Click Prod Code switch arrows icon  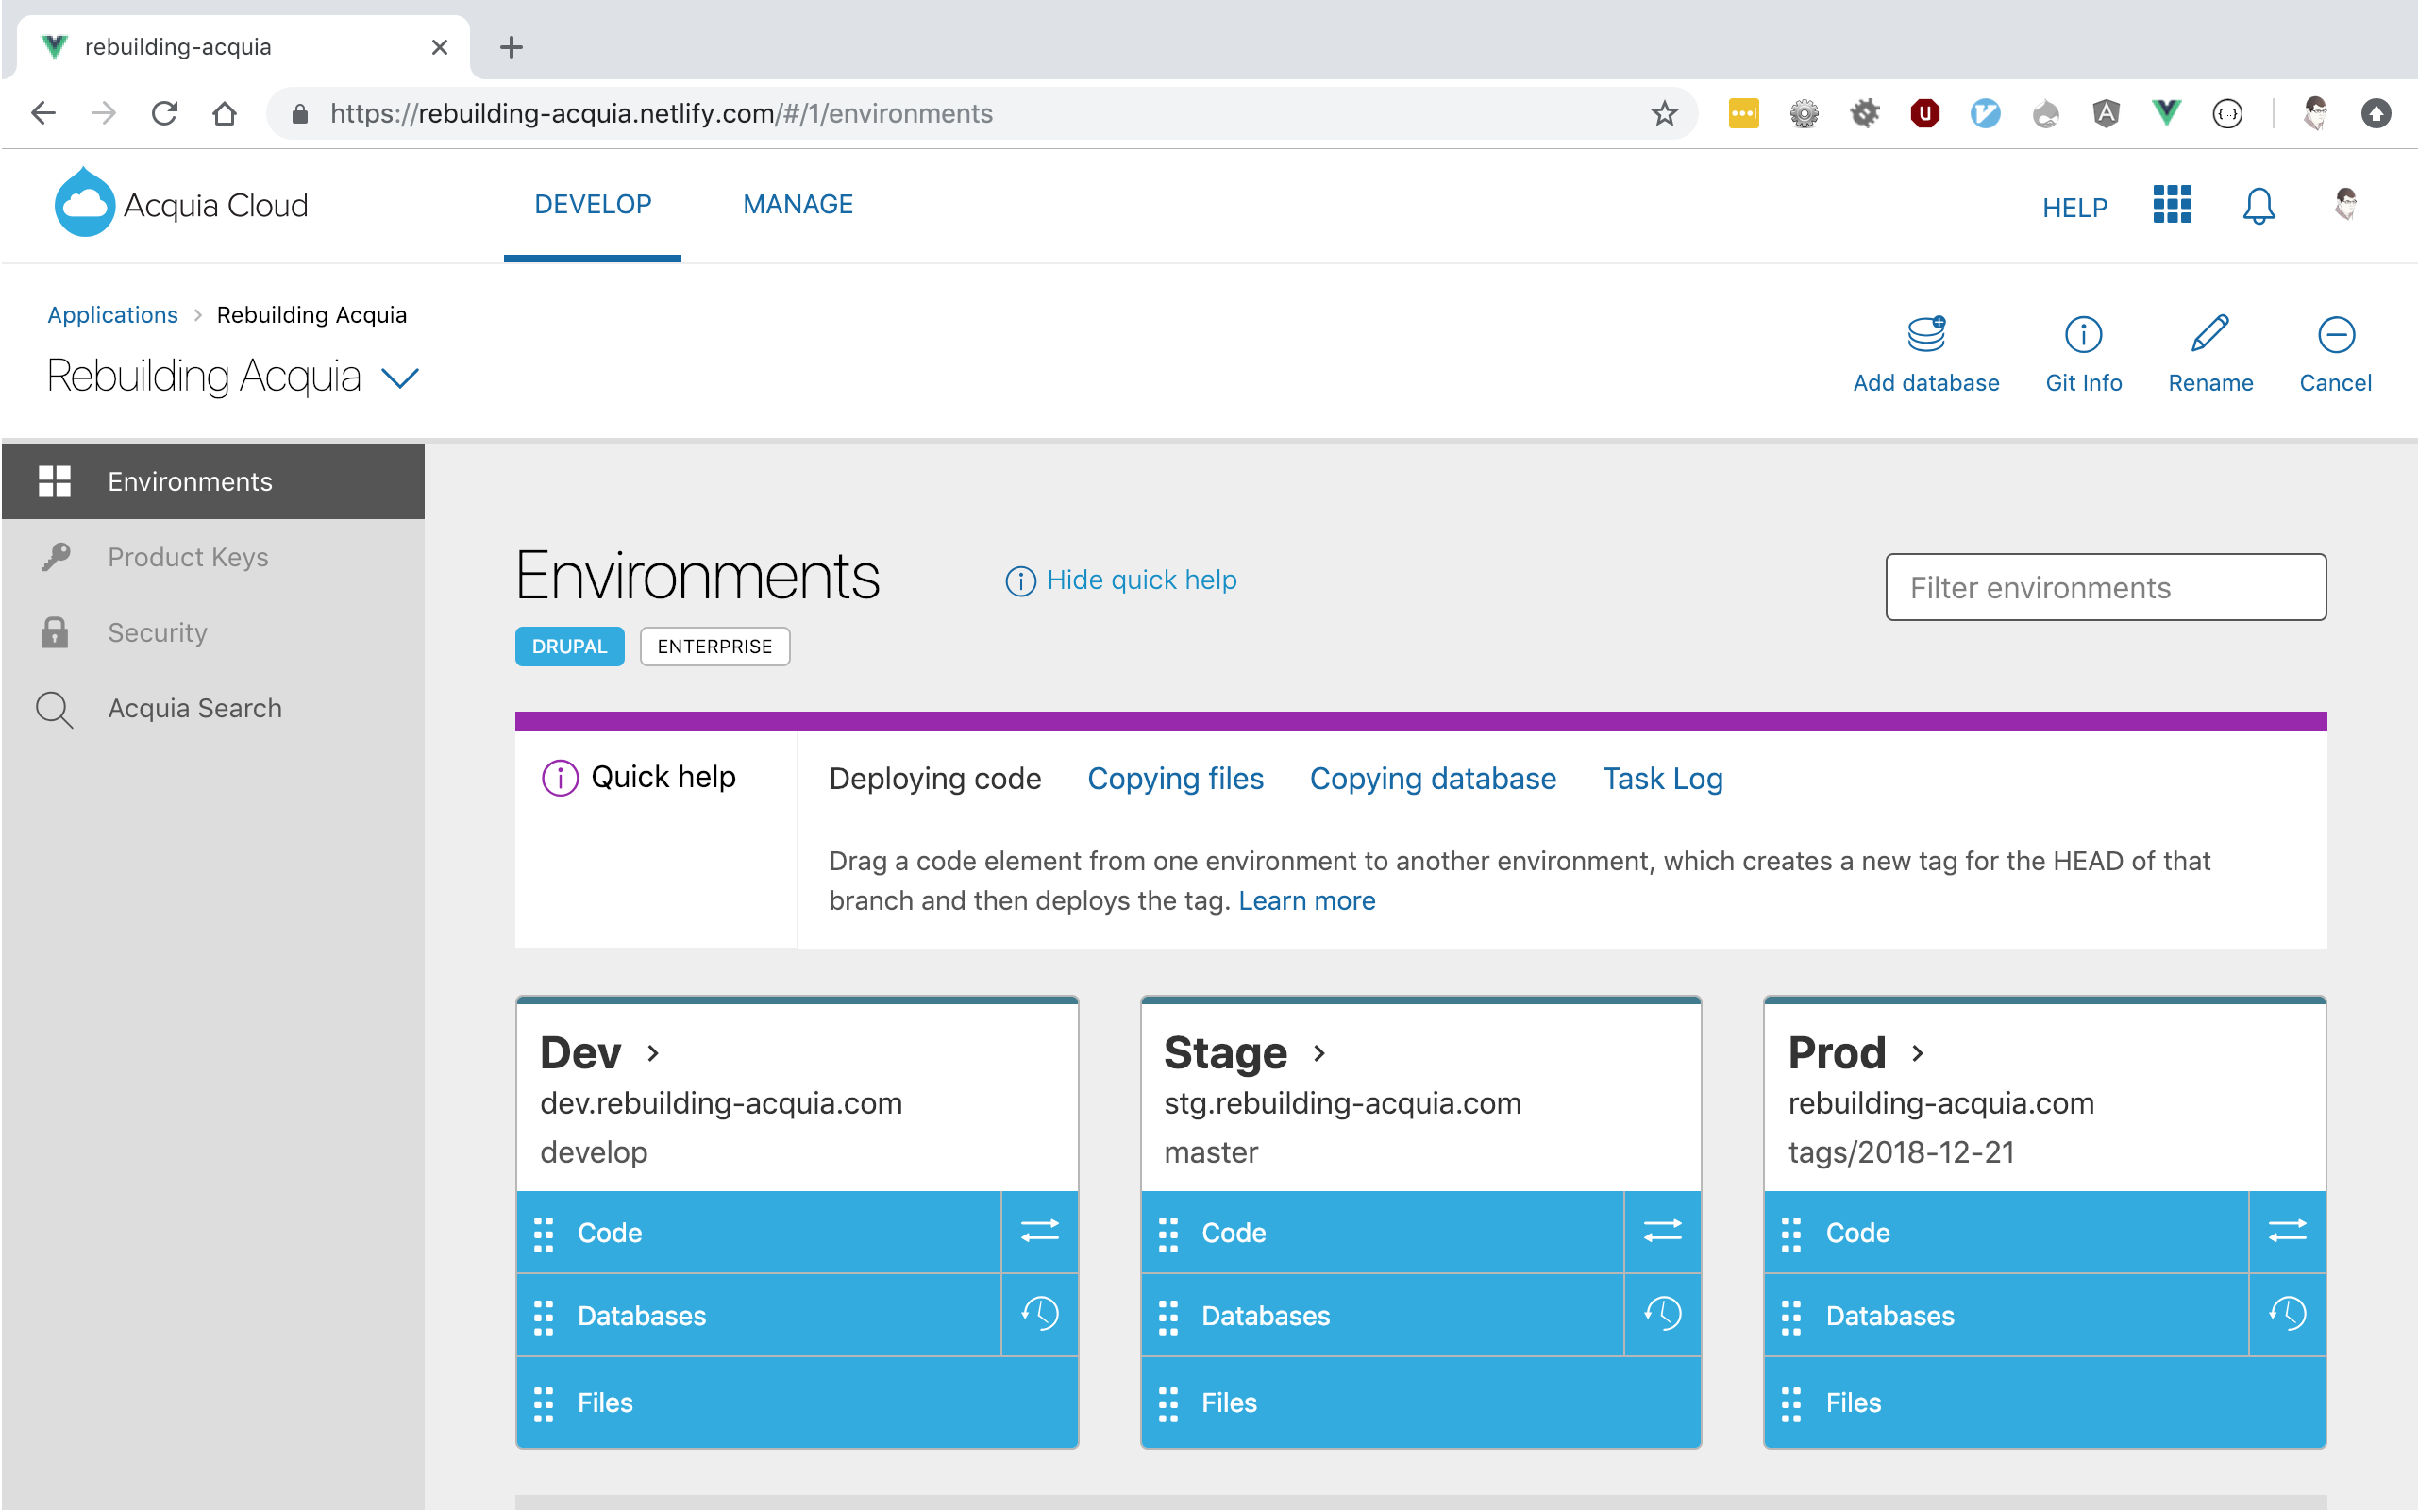pyautogui.click(x=2286, y=1231)
